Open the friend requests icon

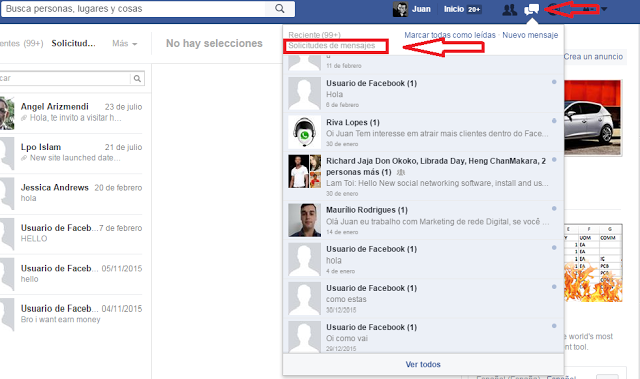click(509, 9)
